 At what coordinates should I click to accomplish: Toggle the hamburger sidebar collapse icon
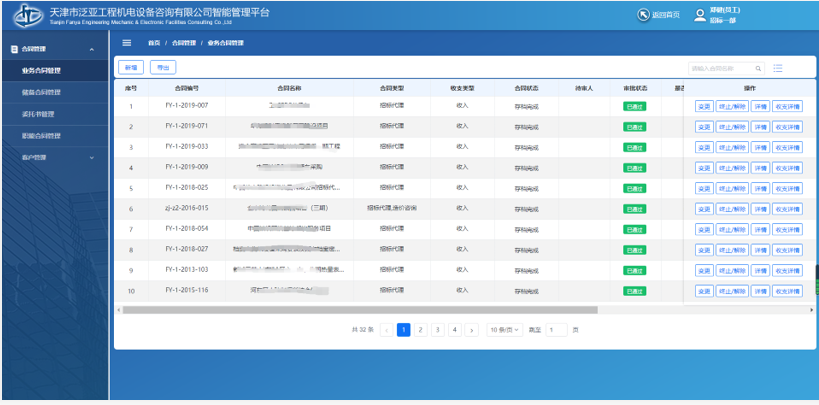[x=127, y=43]
